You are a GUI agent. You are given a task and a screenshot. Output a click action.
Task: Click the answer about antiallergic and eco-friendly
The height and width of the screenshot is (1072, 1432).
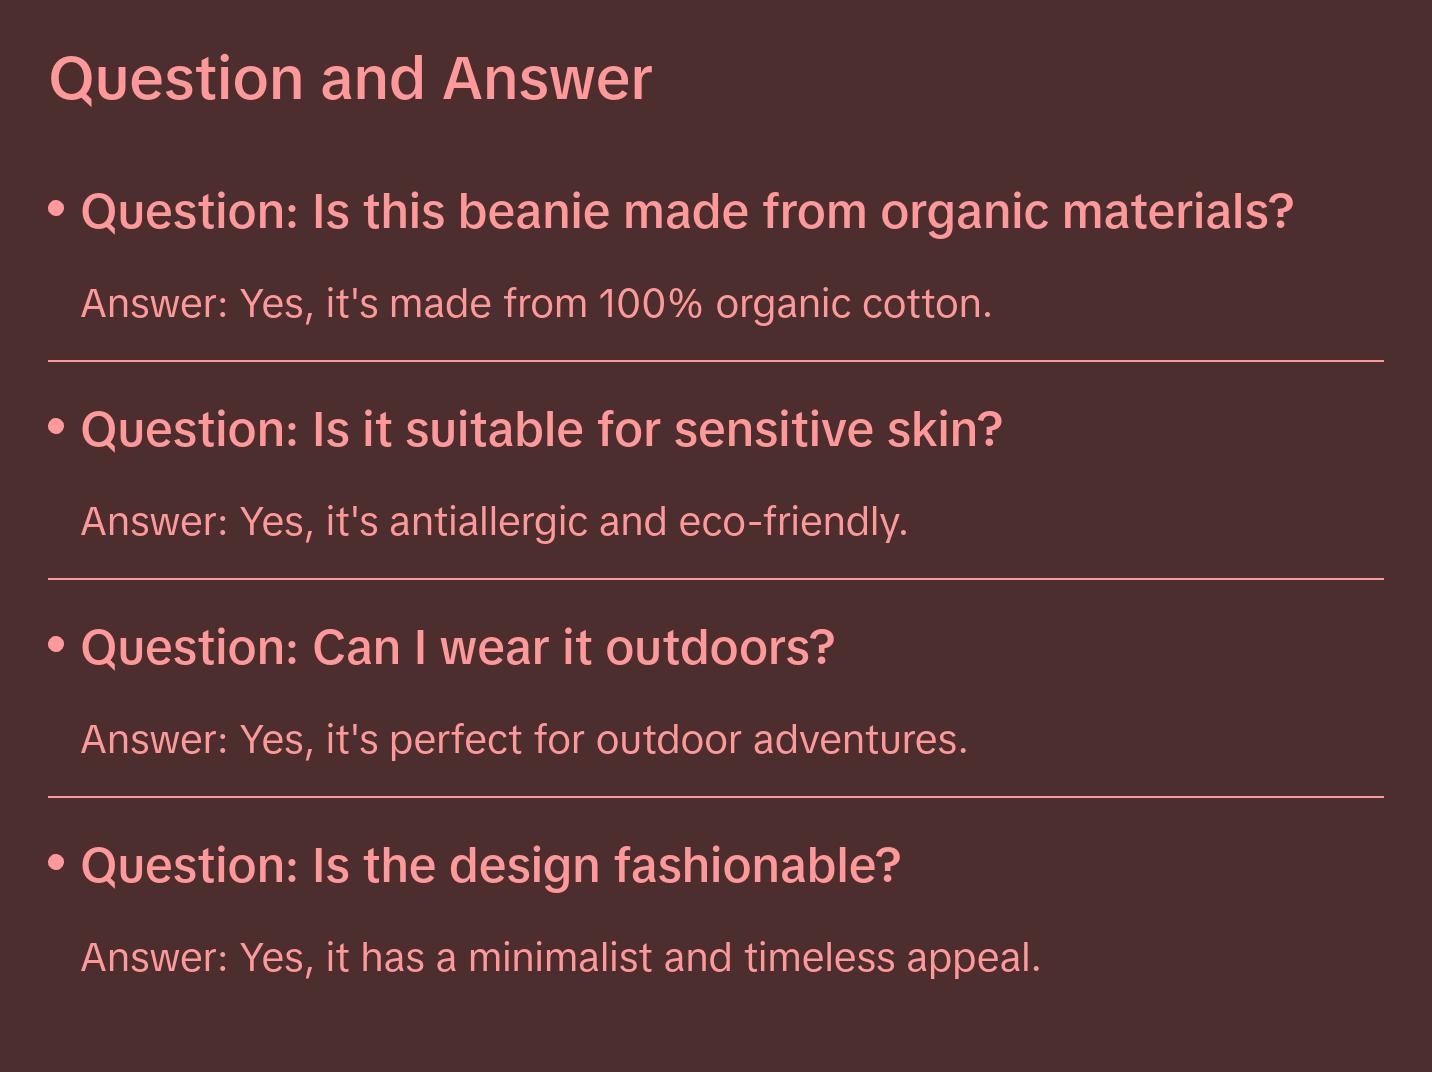(494, 522)
